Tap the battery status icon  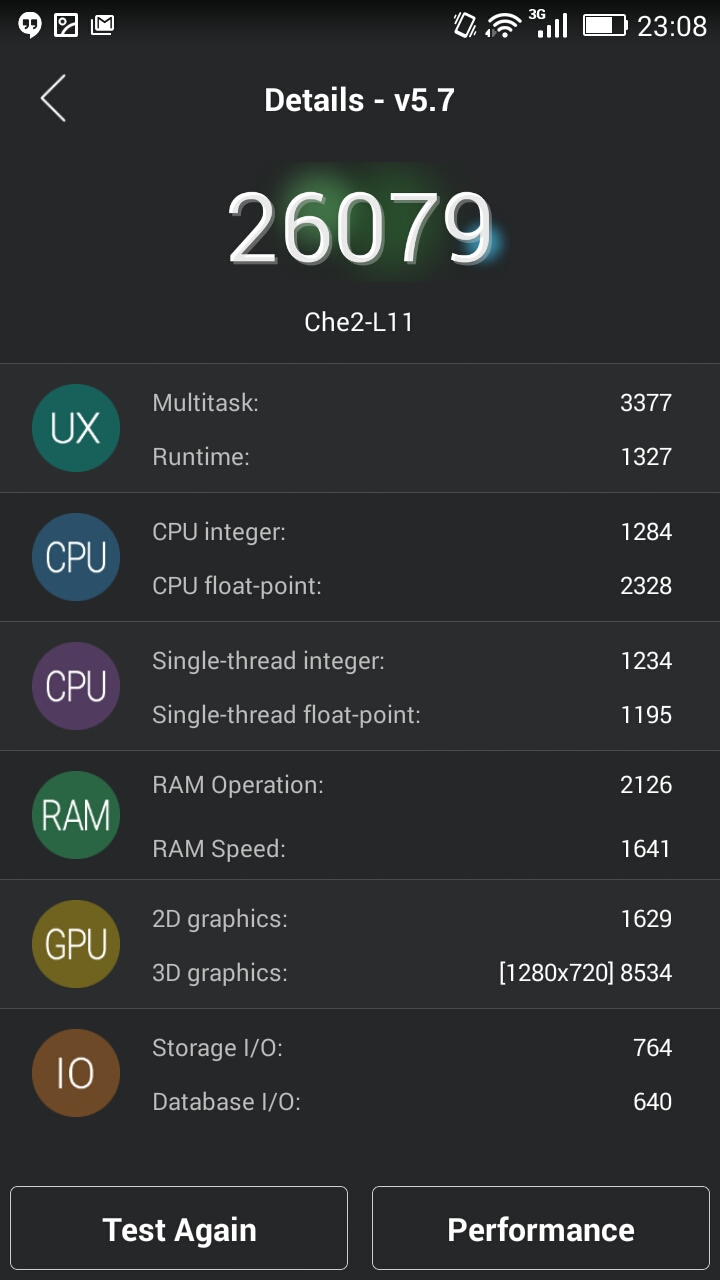pos(605,25)
